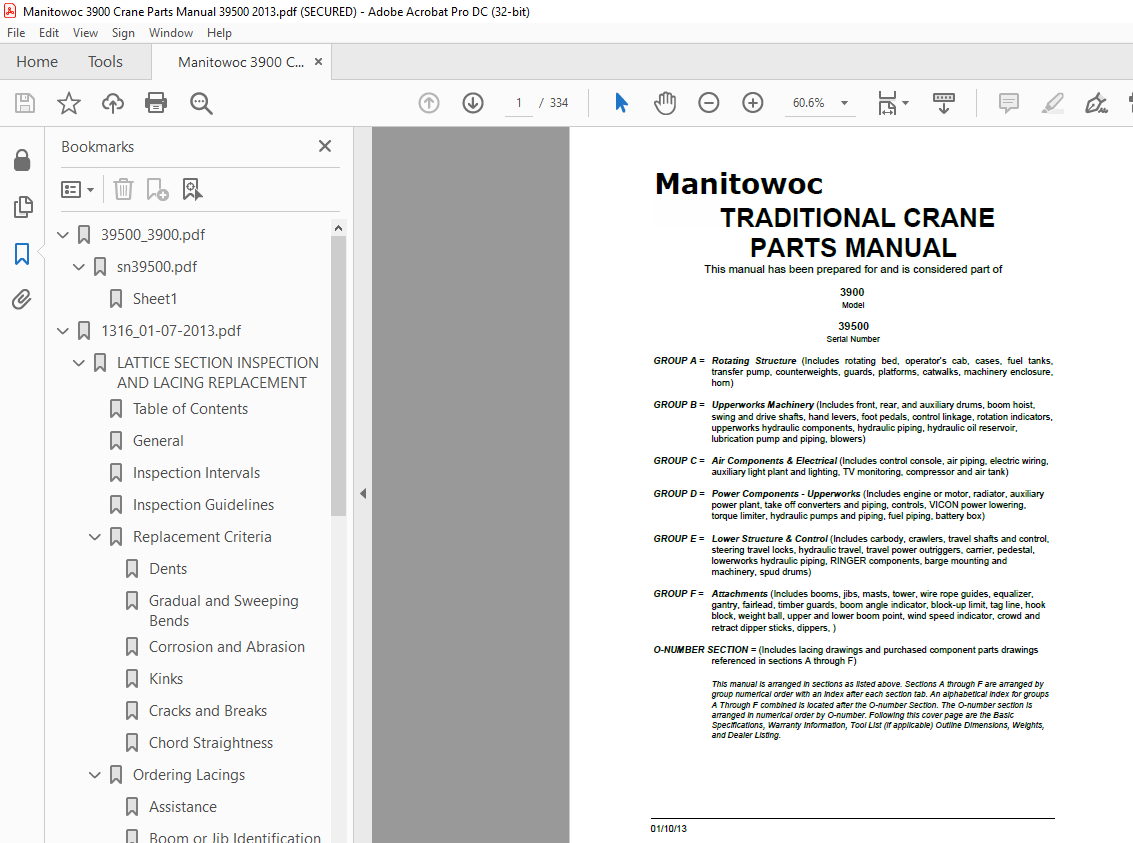Collapse LATTICE SECTION INSPECTION bookmark

tap(79, 363)
